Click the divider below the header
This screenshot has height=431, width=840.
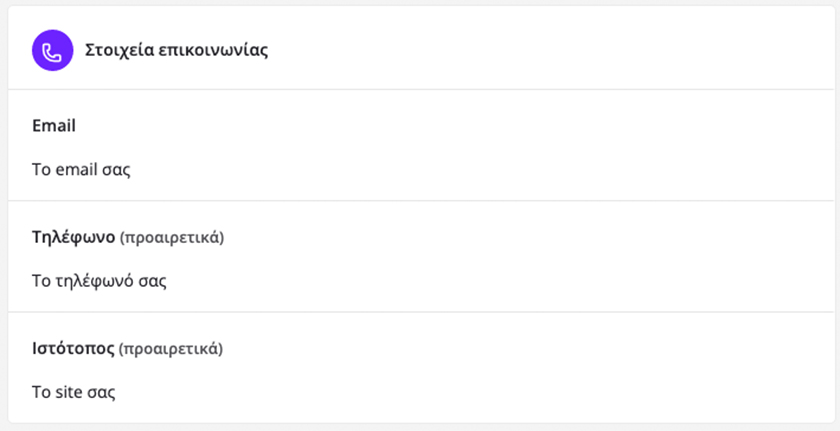pos(420,89)
